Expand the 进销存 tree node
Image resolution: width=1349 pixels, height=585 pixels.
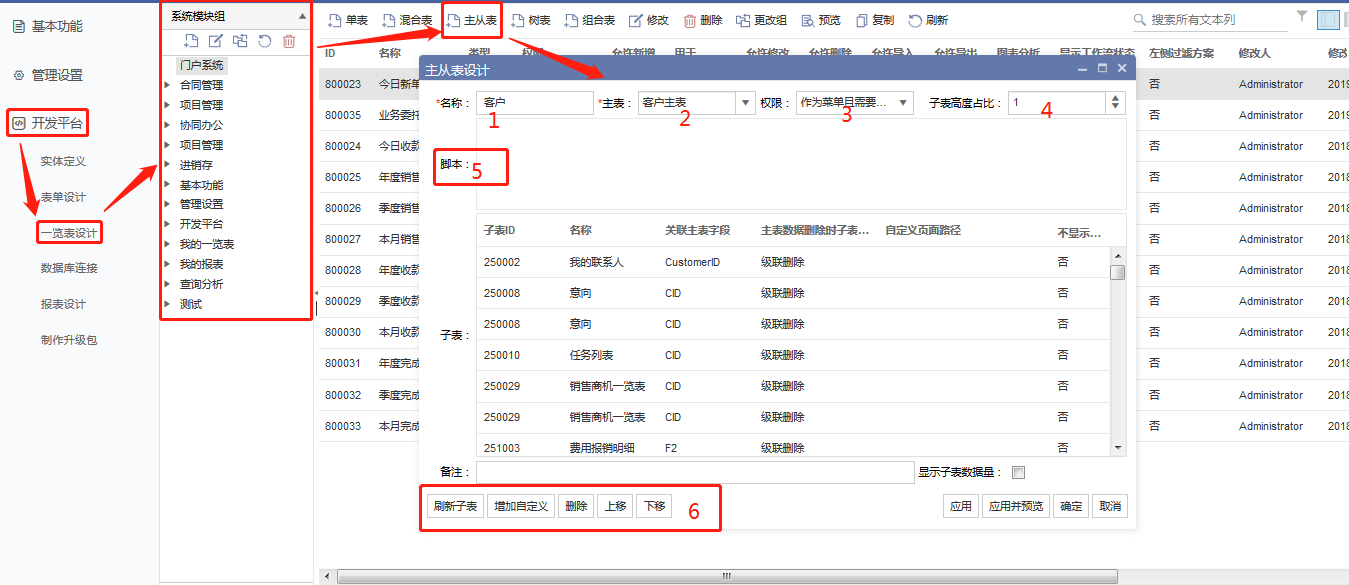[x=167, y=165]
